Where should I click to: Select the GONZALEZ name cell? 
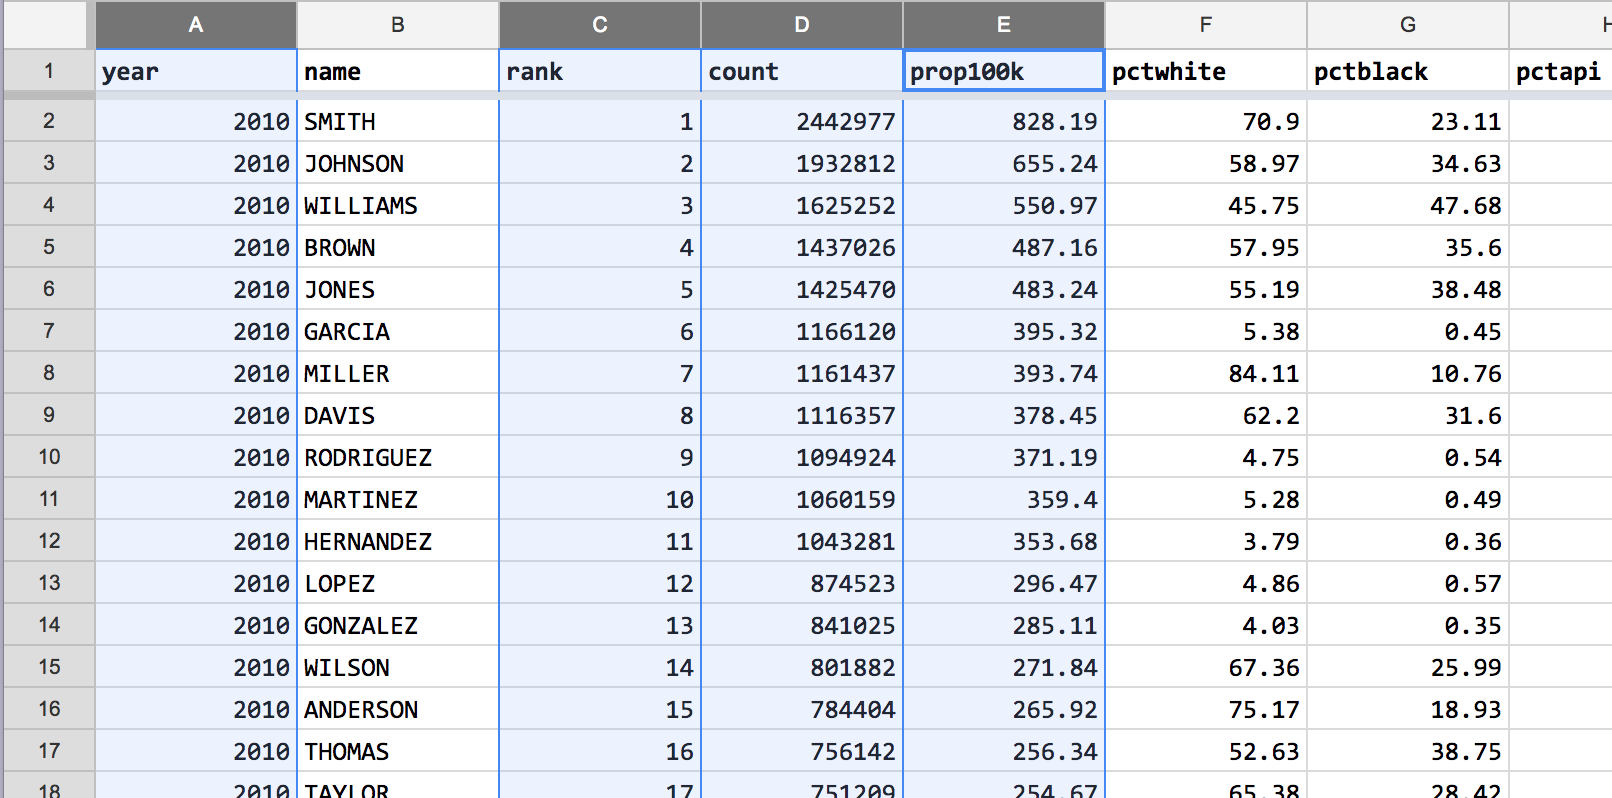pos(398,625)
